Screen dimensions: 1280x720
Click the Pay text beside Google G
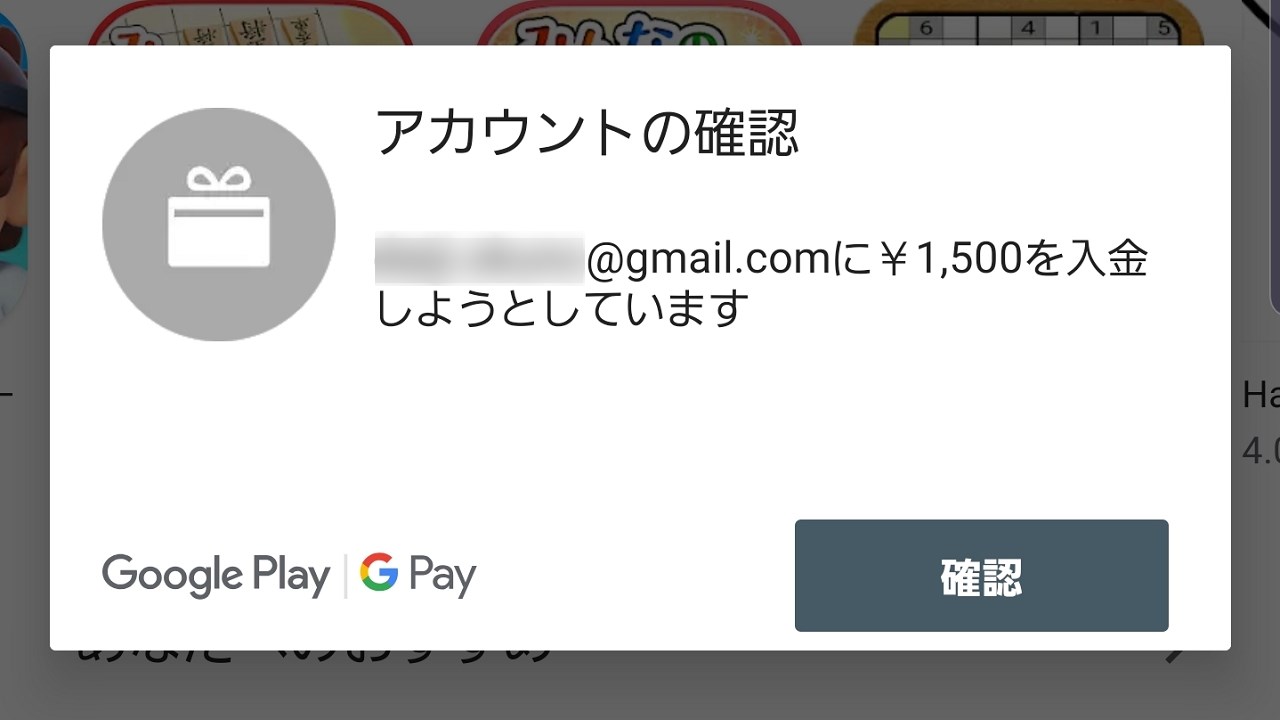tap(442, 576)
